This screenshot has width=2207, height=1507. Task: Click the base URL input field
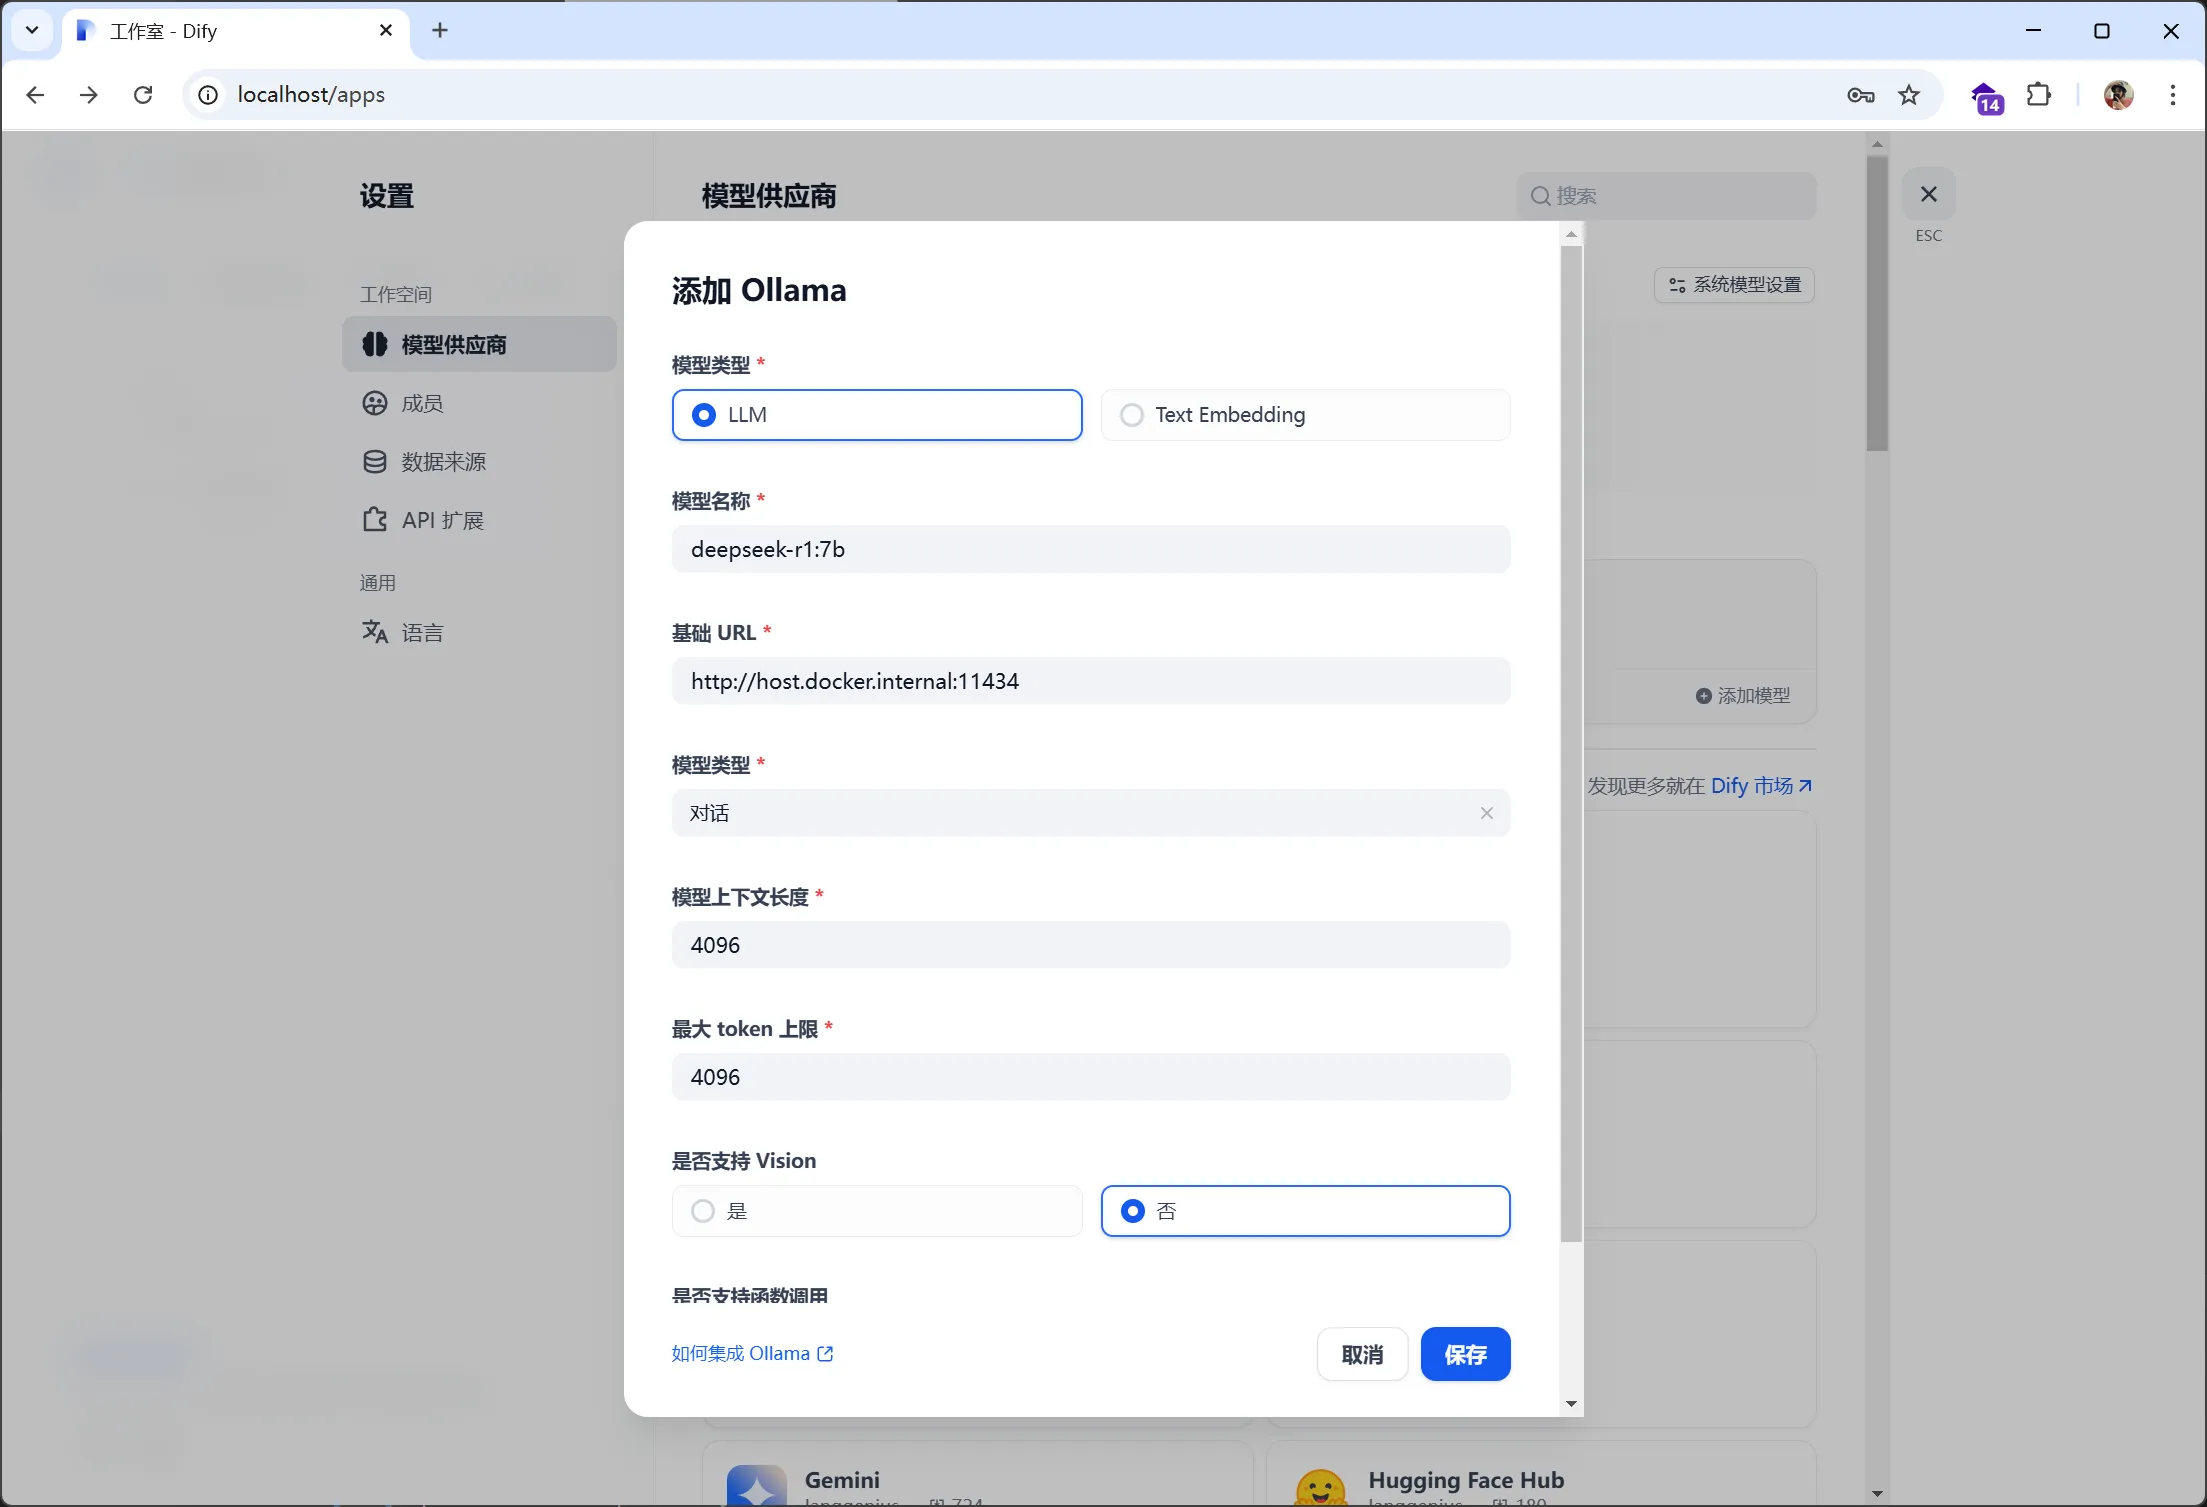pyautogui.click(x=1091, y=681)
